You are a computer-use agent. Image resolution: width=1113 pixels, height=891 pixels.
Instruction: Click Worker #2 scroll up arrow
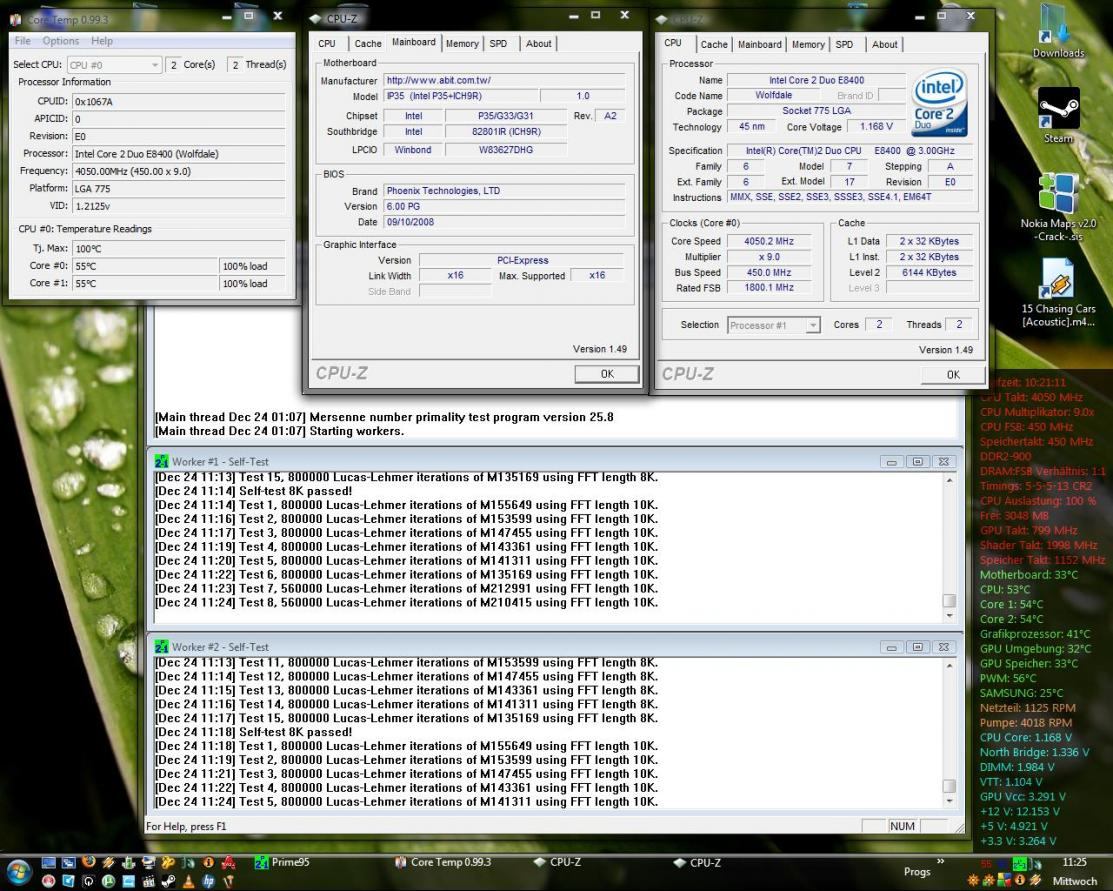[x=949, y=666]
